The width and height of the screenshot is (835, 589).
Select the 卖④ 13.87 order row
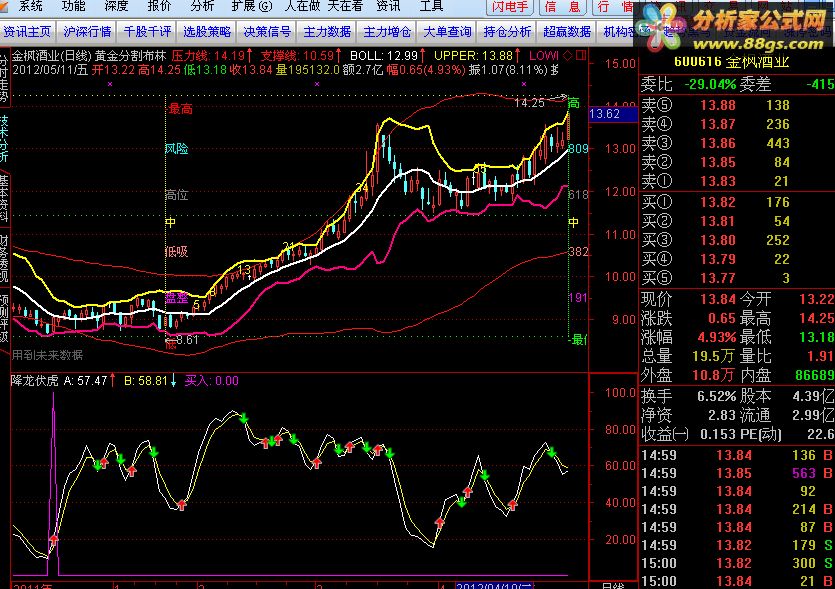point(737,124)
